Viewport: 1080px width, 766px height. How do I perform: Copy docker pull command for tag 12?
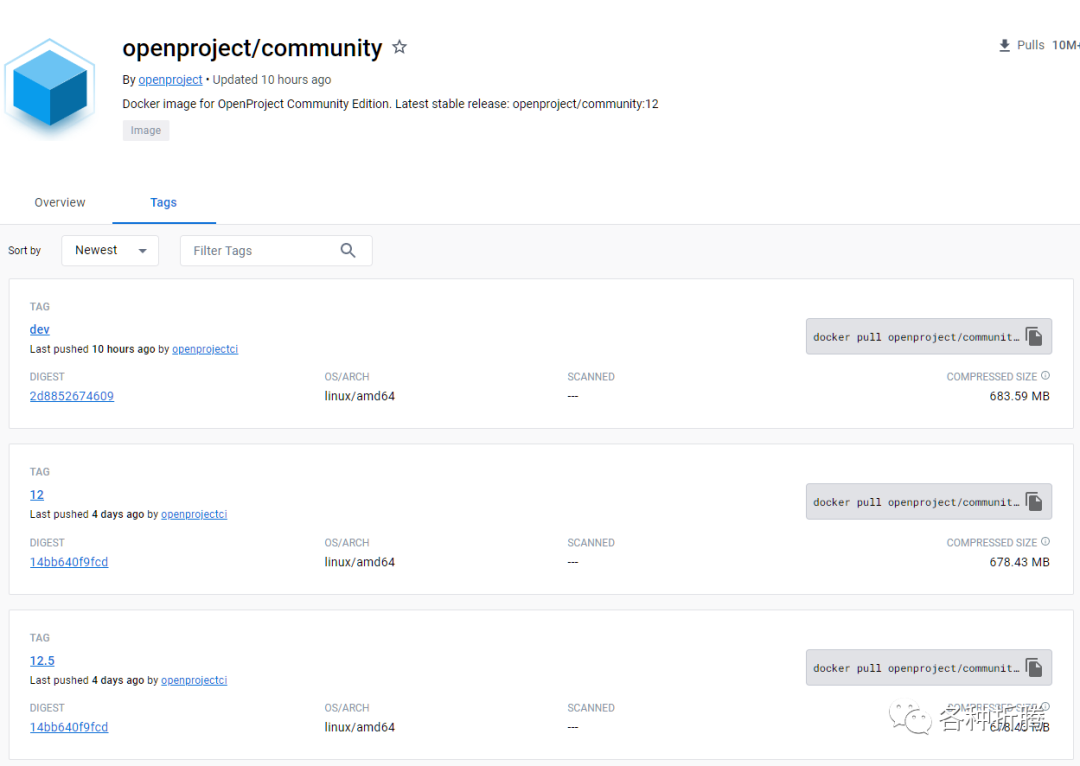1034,501
